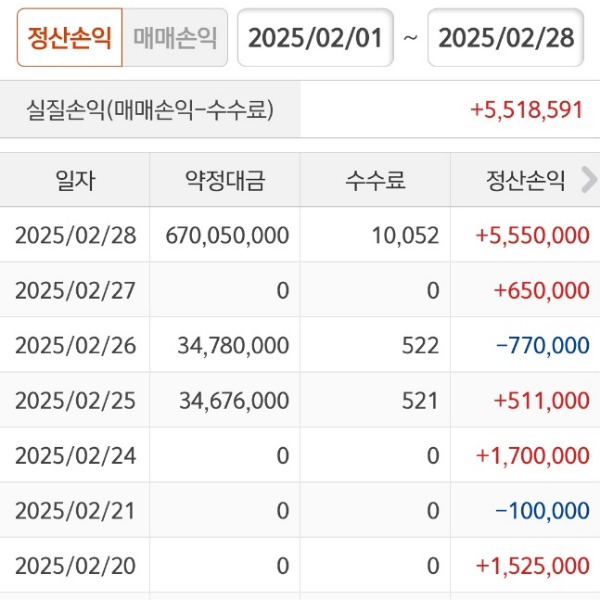
Task: Select the 2025/02/25 row date
Action: click(75, 401)
